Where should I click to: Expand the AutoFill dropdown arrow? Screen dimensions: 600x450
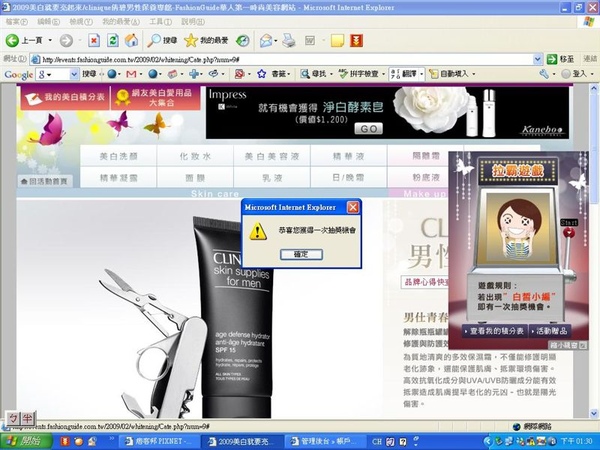click(x=474, y=74)
